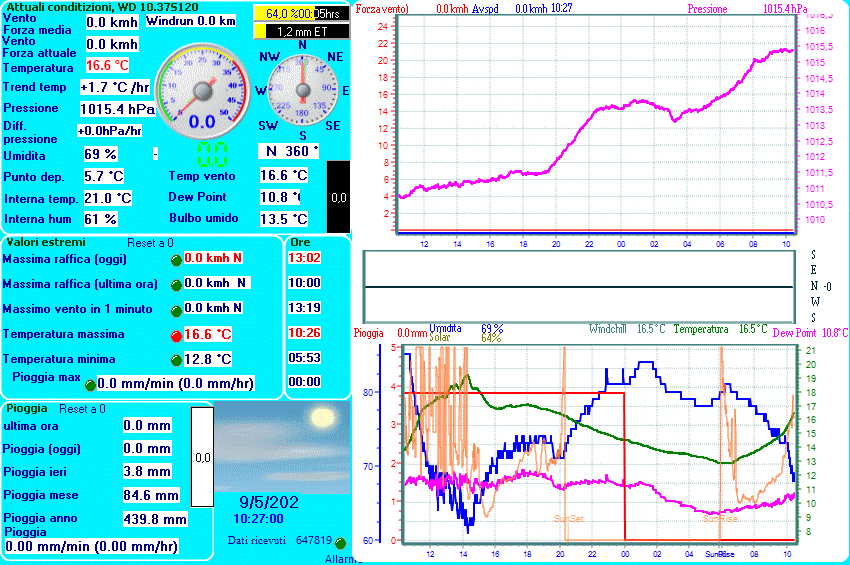Select the 16.6 °C Temp vento value
The image size is (850, 565).
[284, 175]
